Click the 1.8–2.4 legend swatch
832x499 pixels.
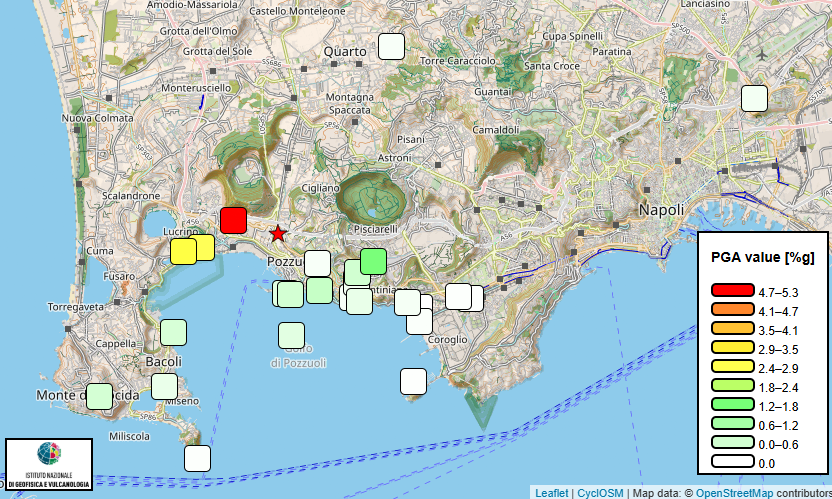pyautogui.click(x=733, y=385)
